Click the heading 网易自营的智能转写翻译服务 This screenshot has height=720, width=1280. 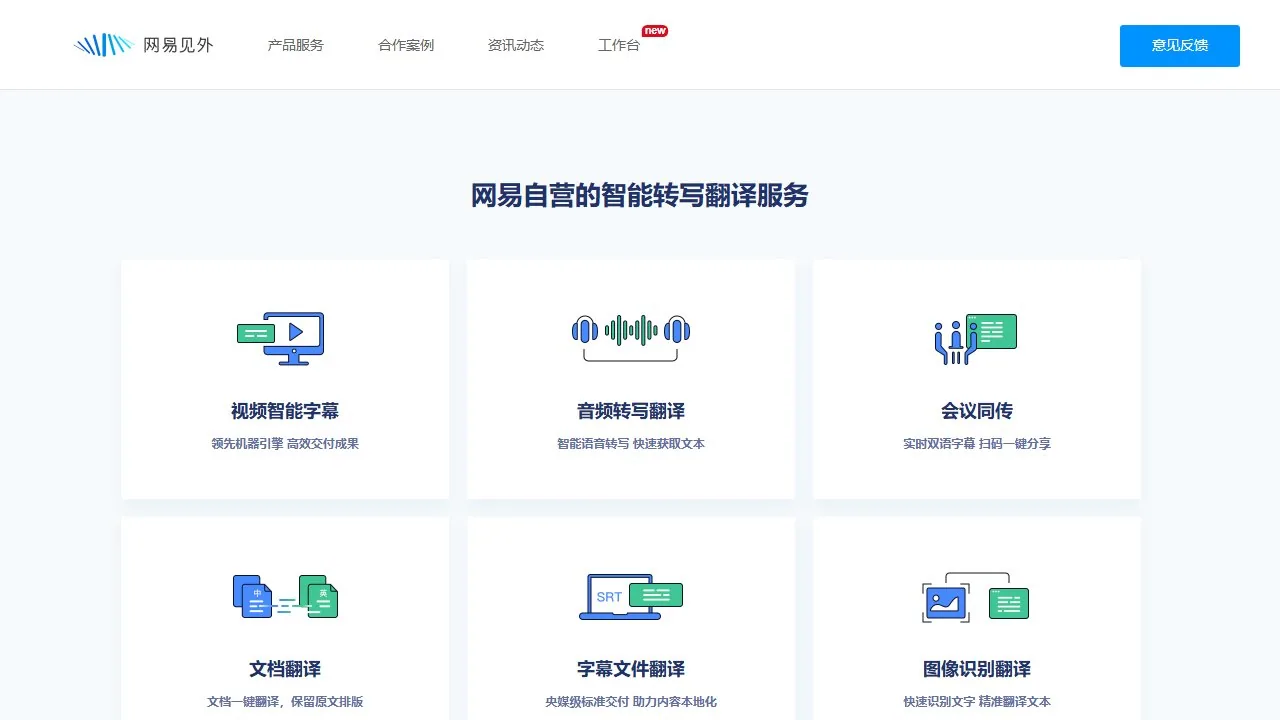[640, 196]
